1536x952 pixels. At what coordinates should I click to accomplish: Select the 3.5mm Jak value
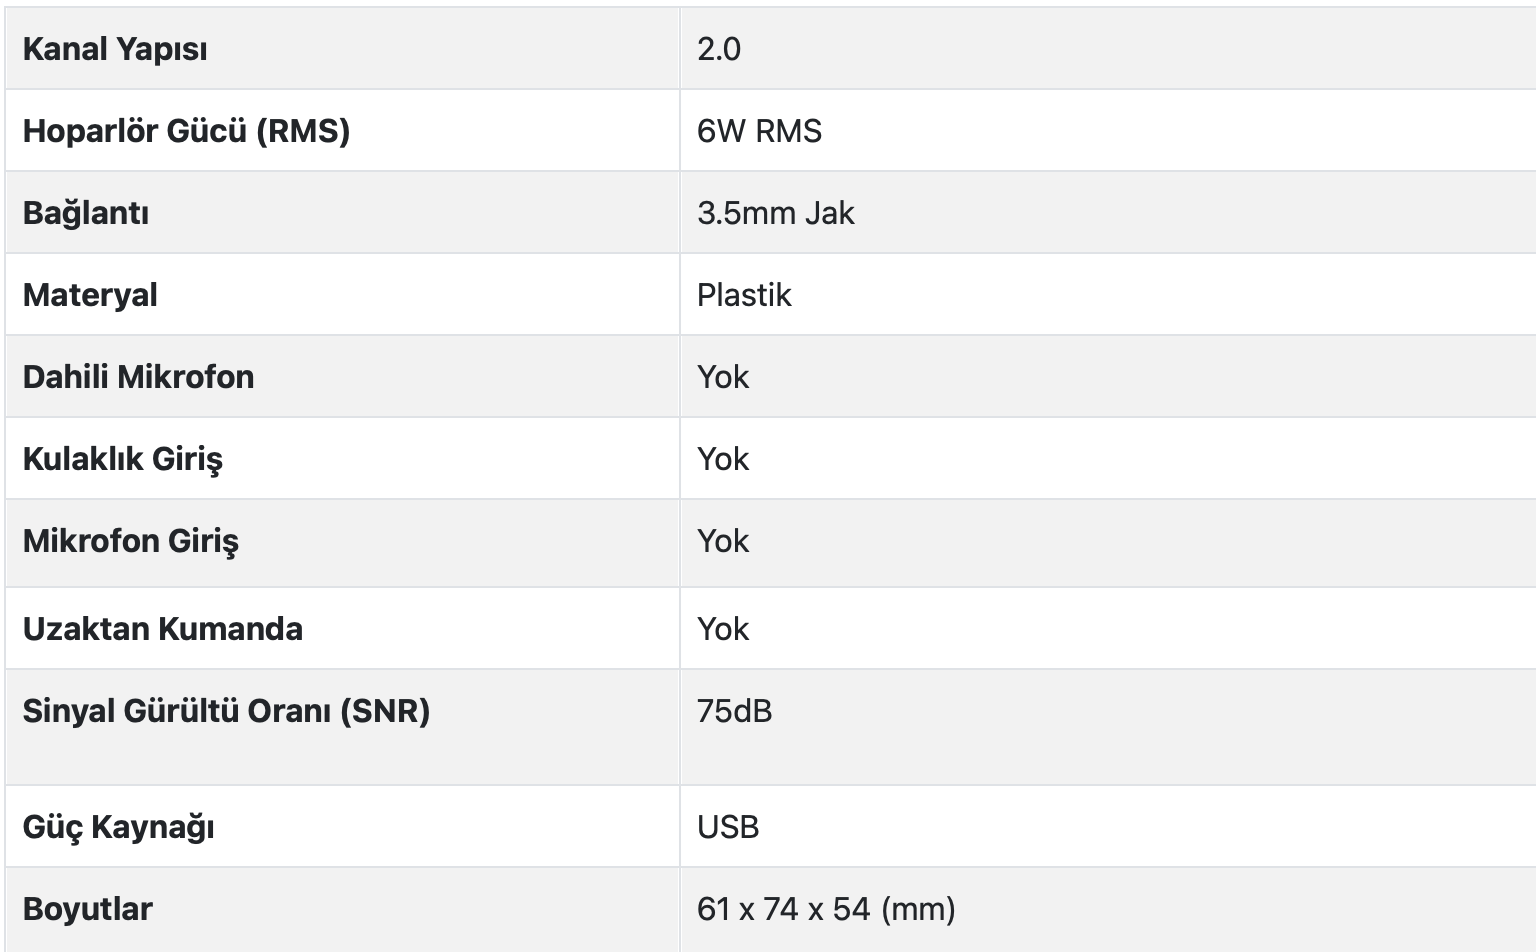775,213
